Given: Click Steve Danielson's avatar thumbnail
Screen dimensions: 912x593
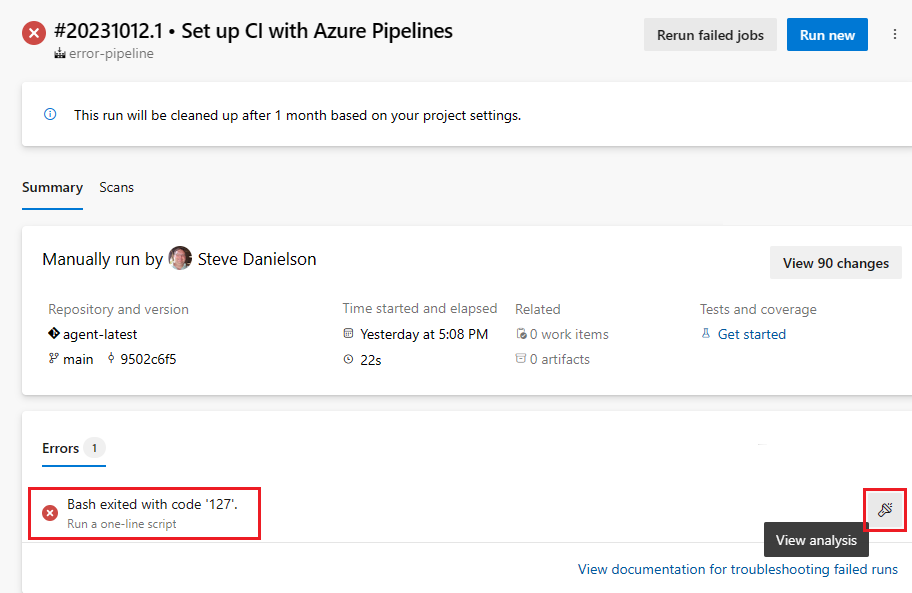Looking at the screenshot, I should [180, 259].
